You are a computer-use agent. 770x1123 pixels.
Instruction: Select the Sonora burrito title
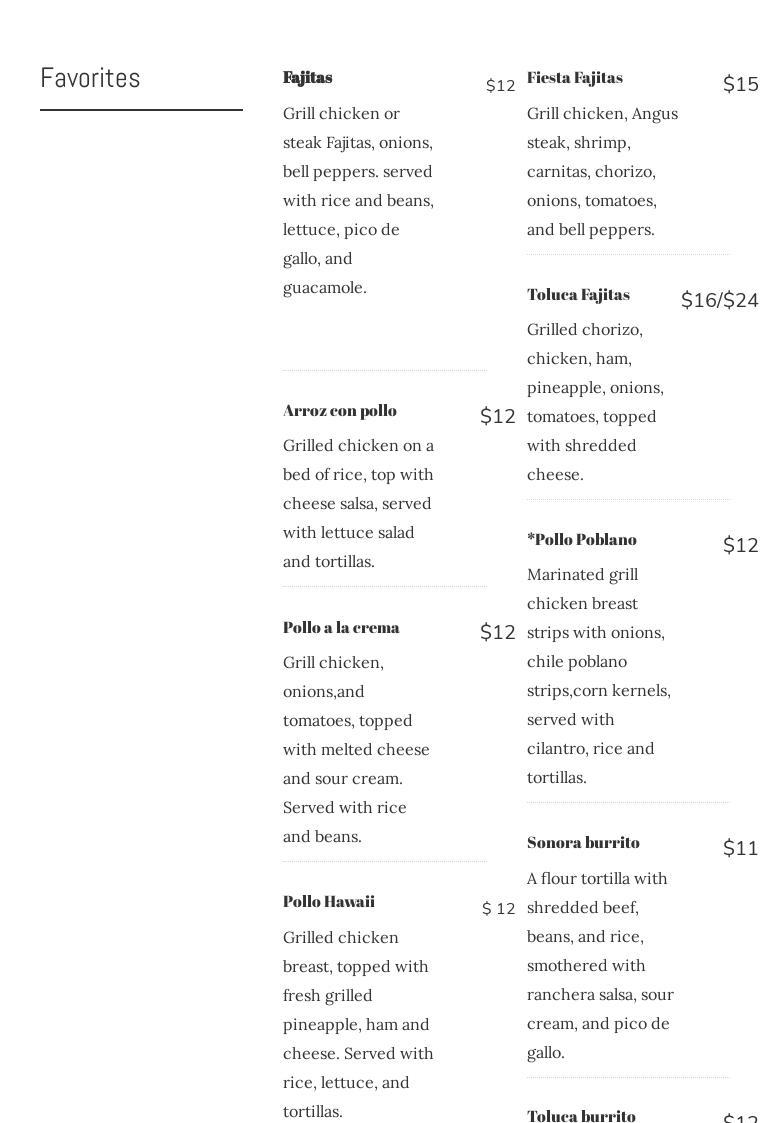[583, 842]
